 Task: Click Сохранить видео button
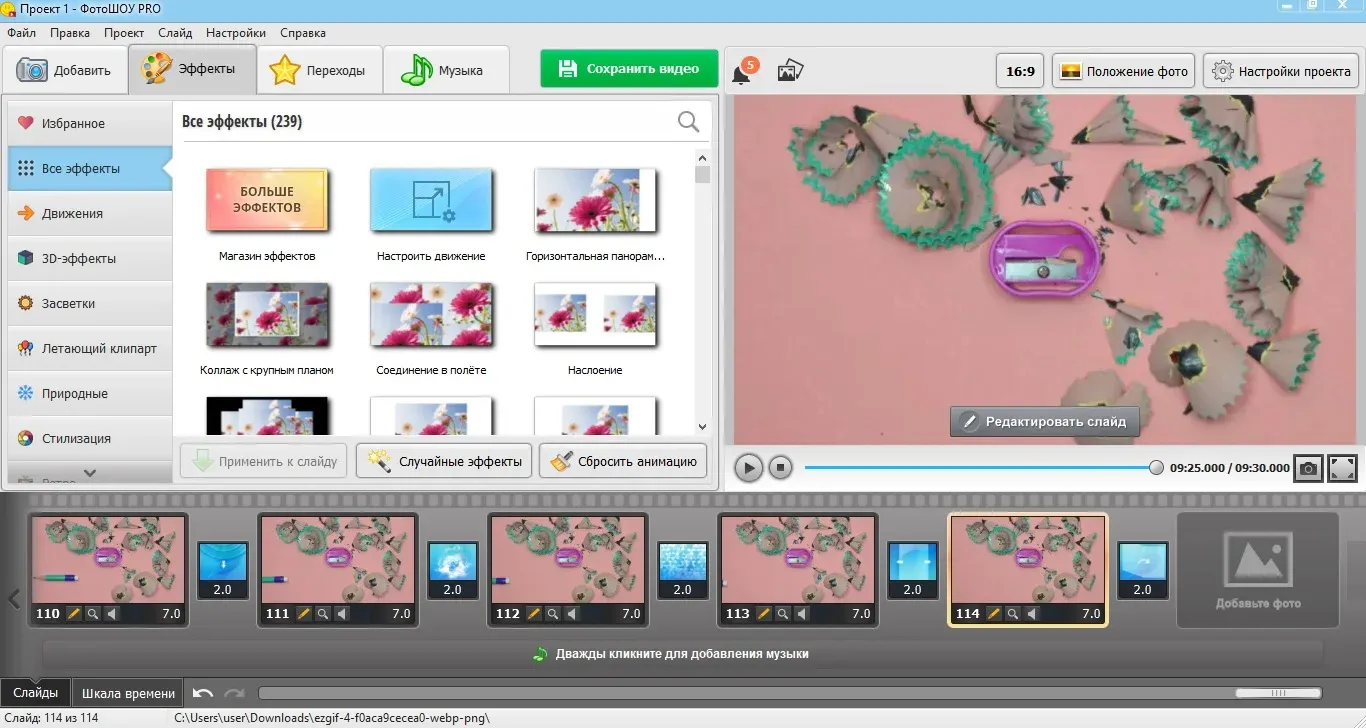(629, 69)
